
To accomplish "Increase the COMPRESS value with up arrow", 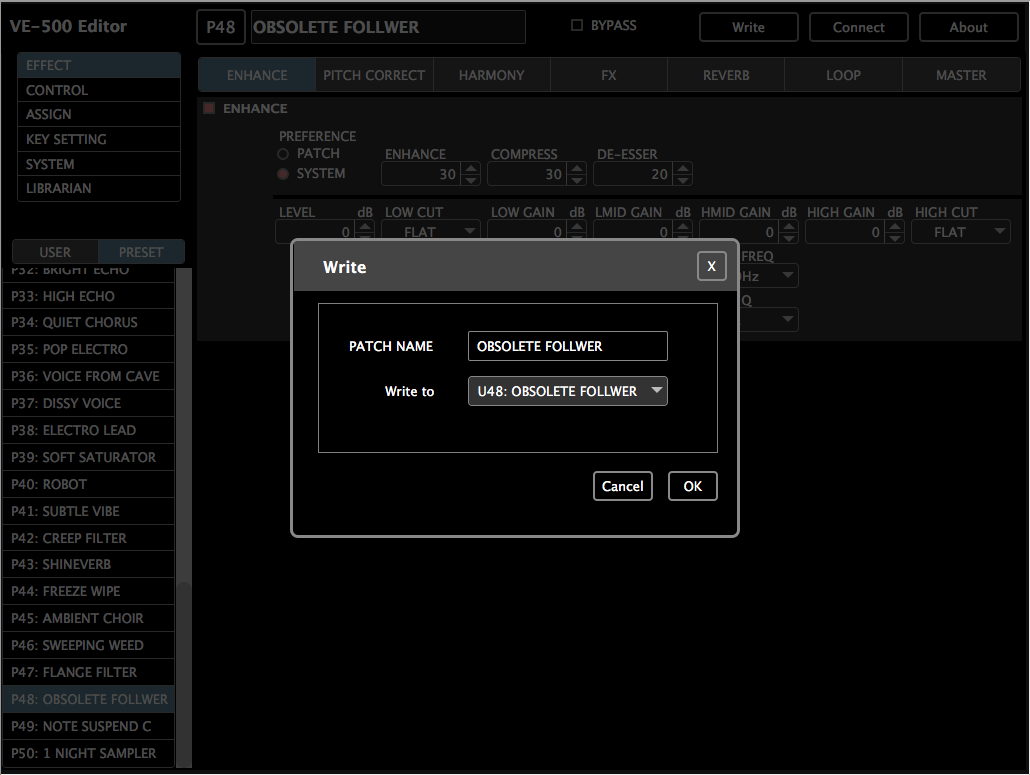I will point(577,169).
